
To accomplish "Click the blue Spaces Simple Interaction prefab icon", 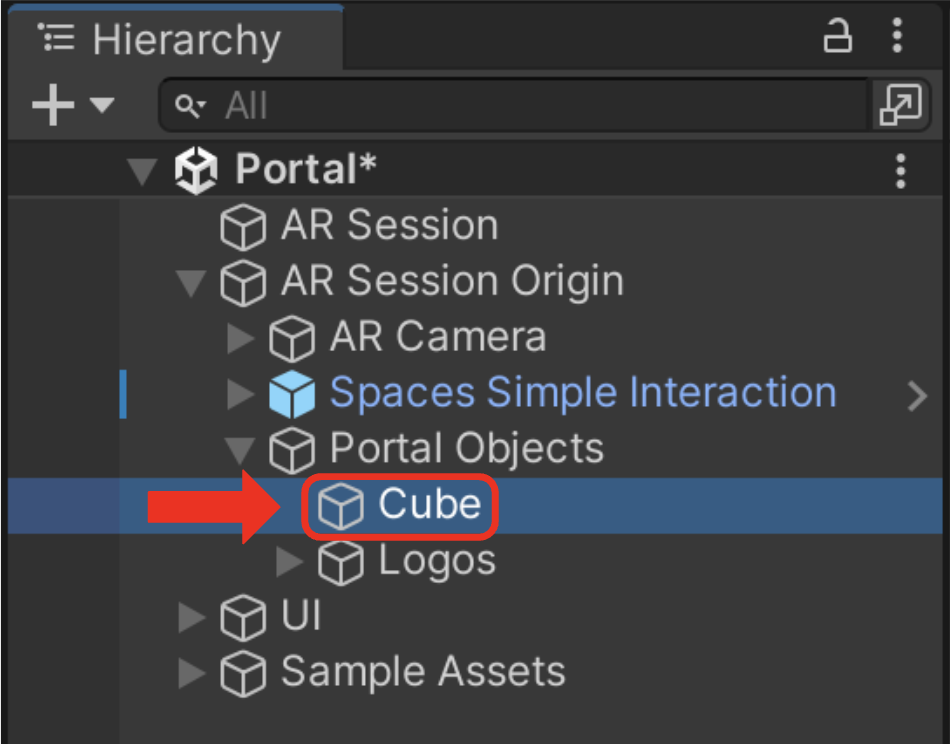I will (292, 394).
